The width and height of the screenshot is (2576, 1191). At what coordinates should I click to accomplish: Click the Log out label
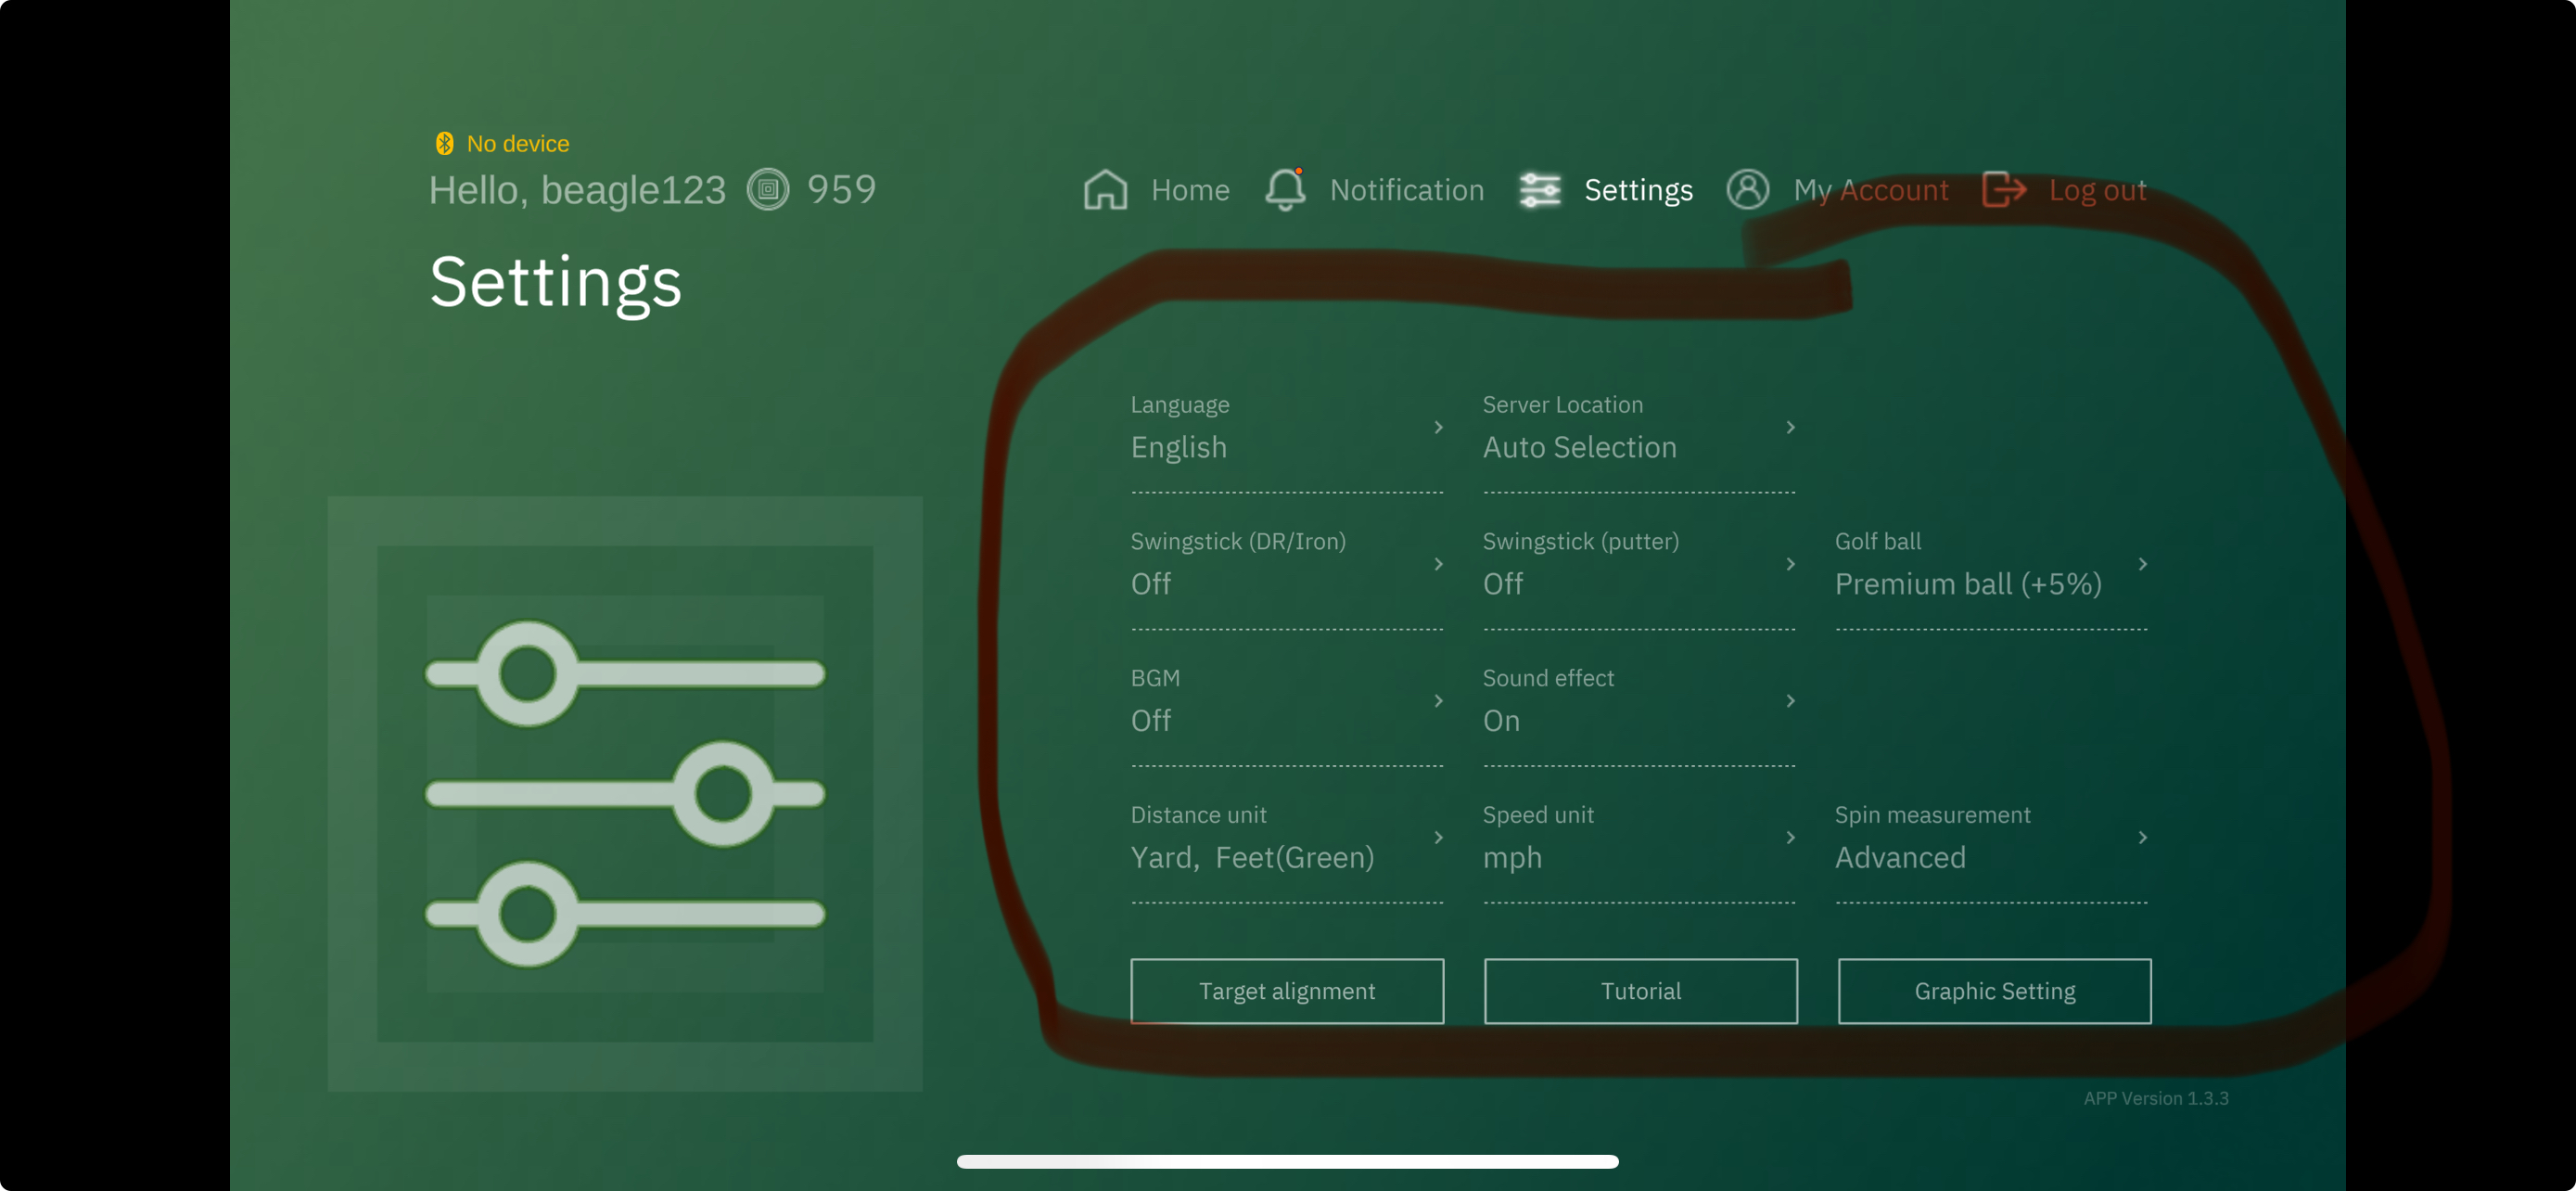2097,190
